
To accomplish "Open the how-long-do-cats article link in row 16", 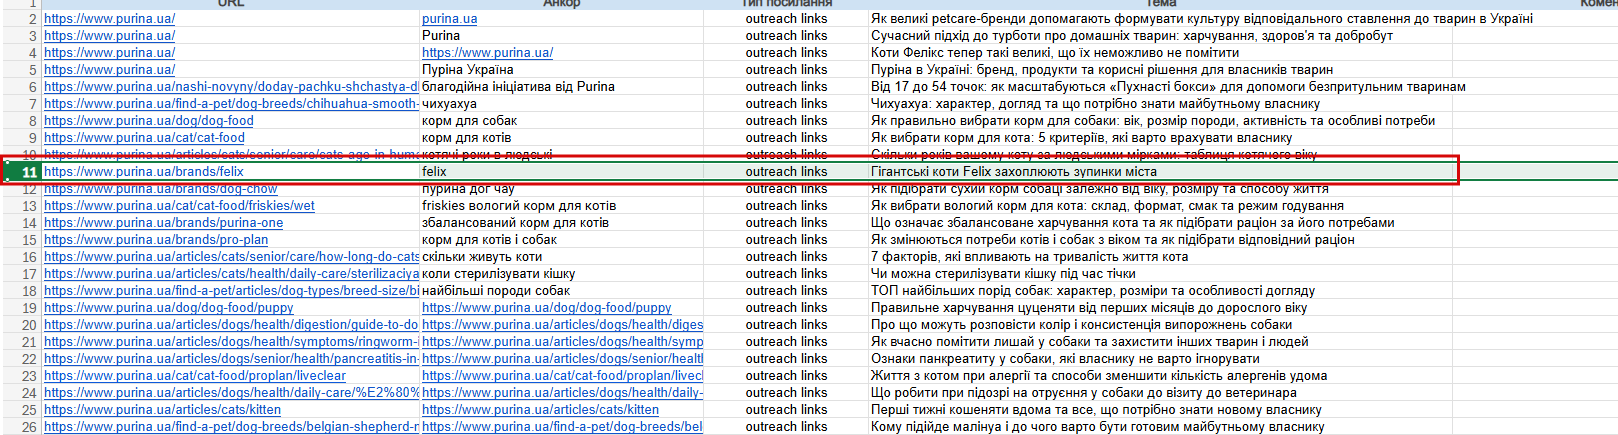I will 231,257.
